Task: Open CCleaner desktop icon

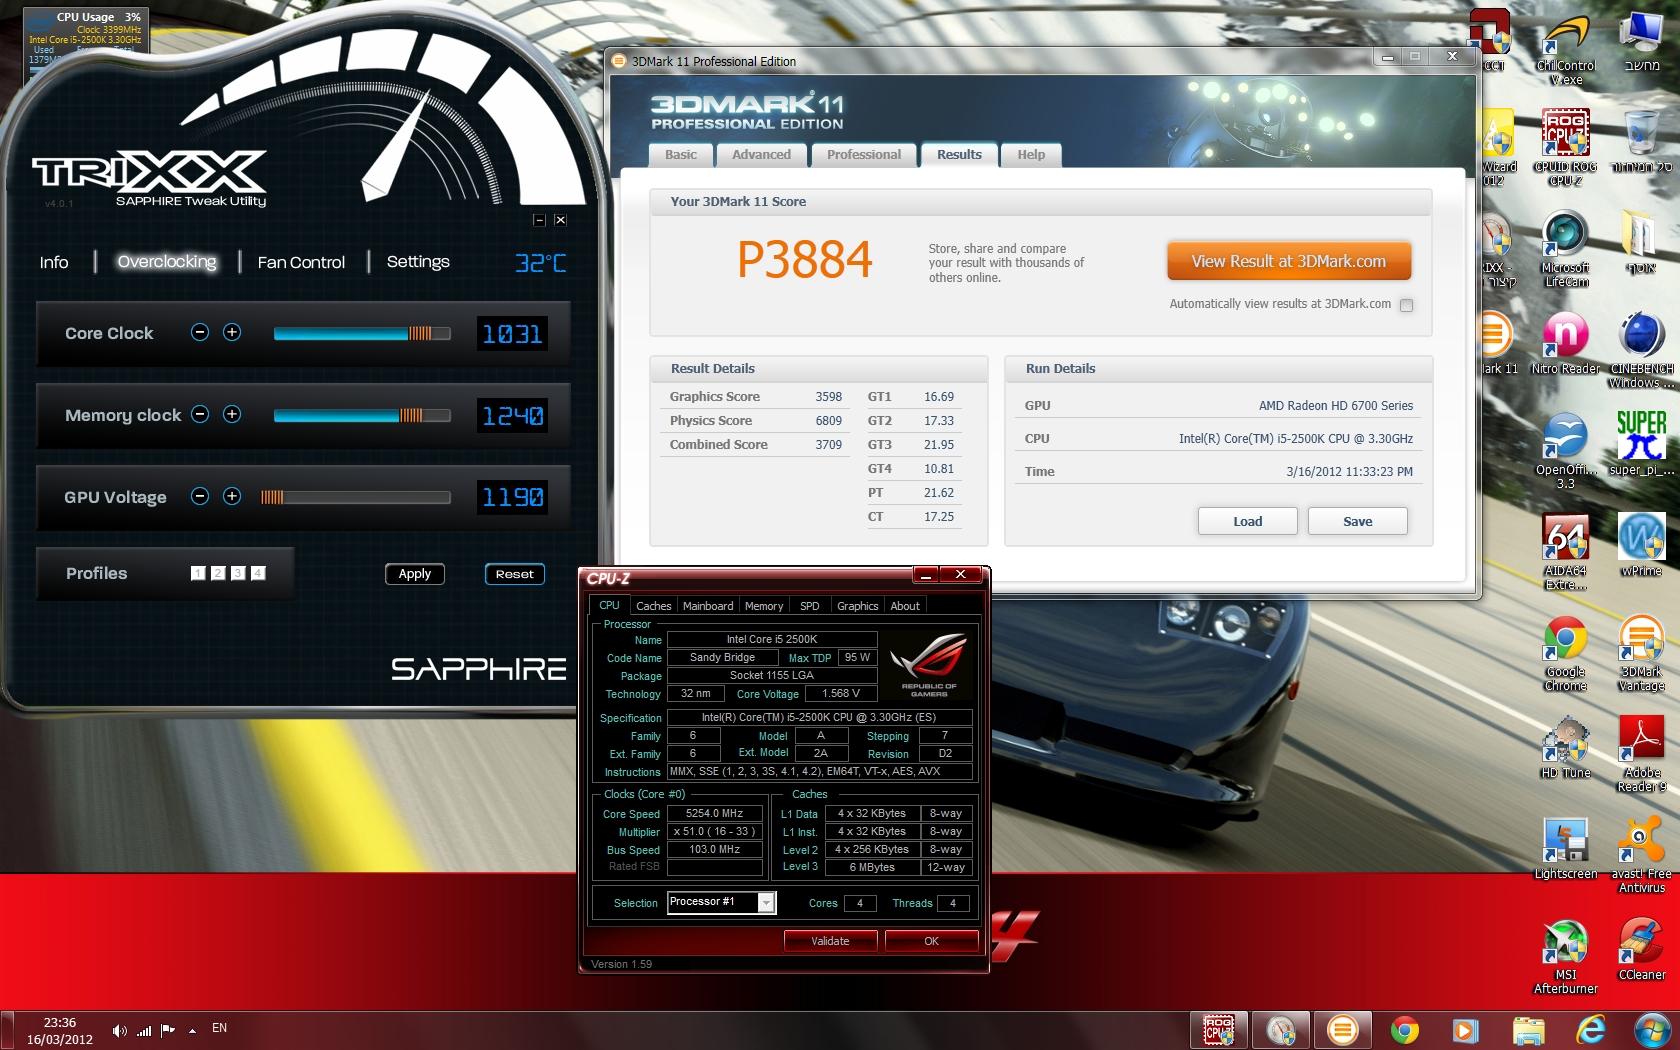Action: 1642,949
